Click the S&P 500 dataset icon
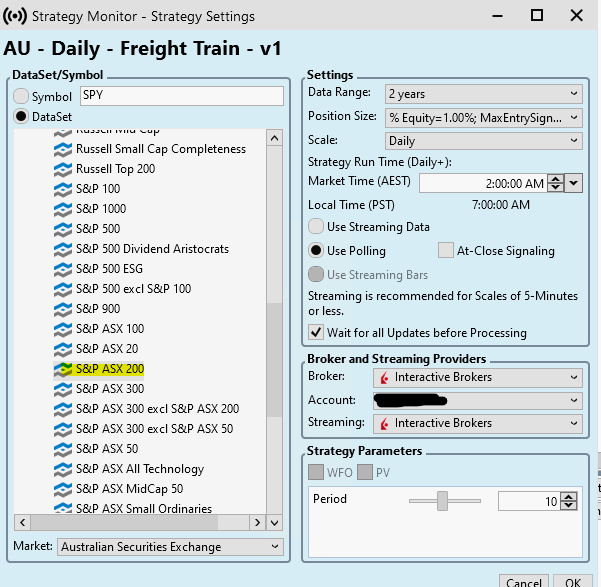601x587 pixels. click(x=62, y=229)
